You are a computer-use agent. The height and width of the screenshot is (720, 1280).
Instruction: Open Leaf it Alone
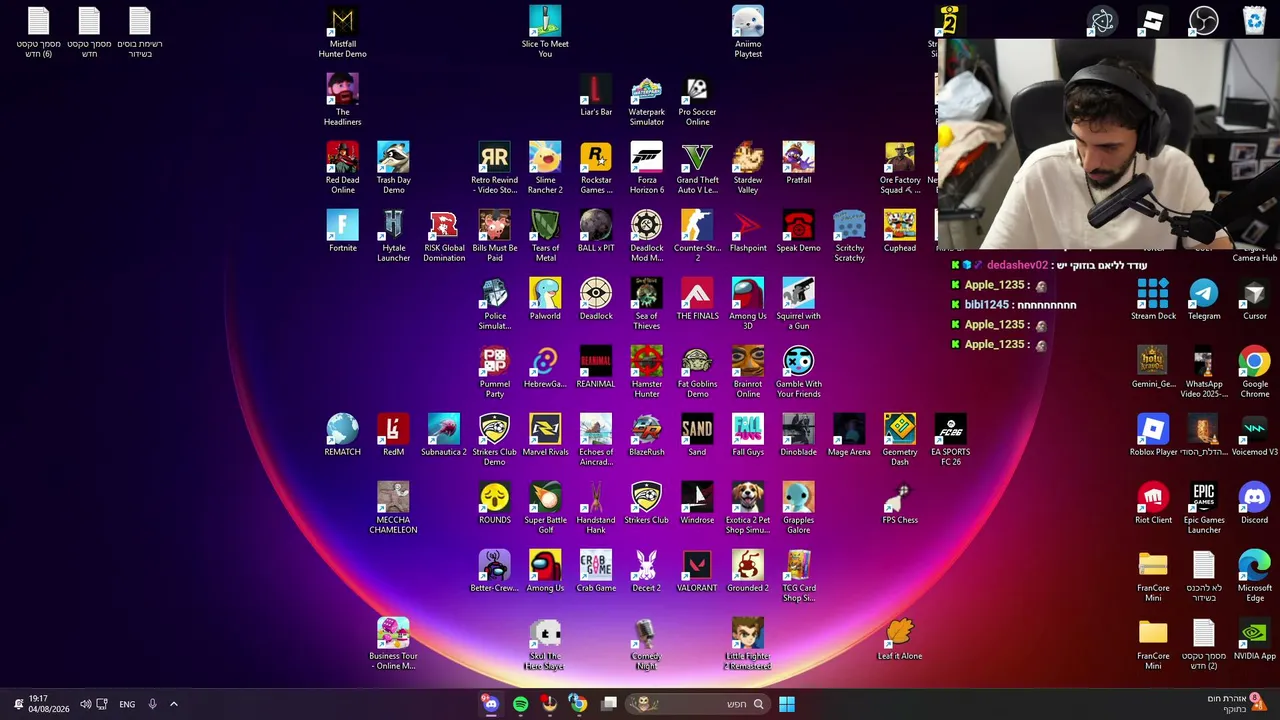900,639
